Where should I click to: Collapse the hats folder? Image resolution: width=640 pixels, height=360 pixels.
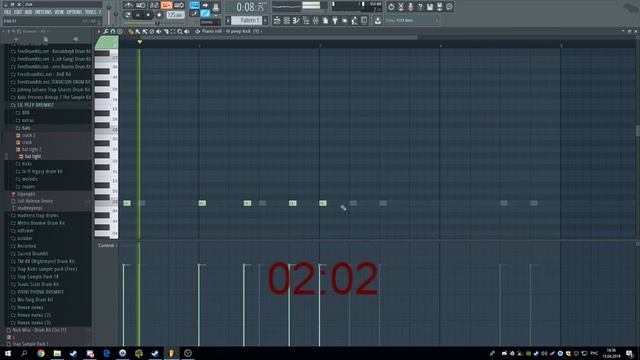click(x=26, y=128)
